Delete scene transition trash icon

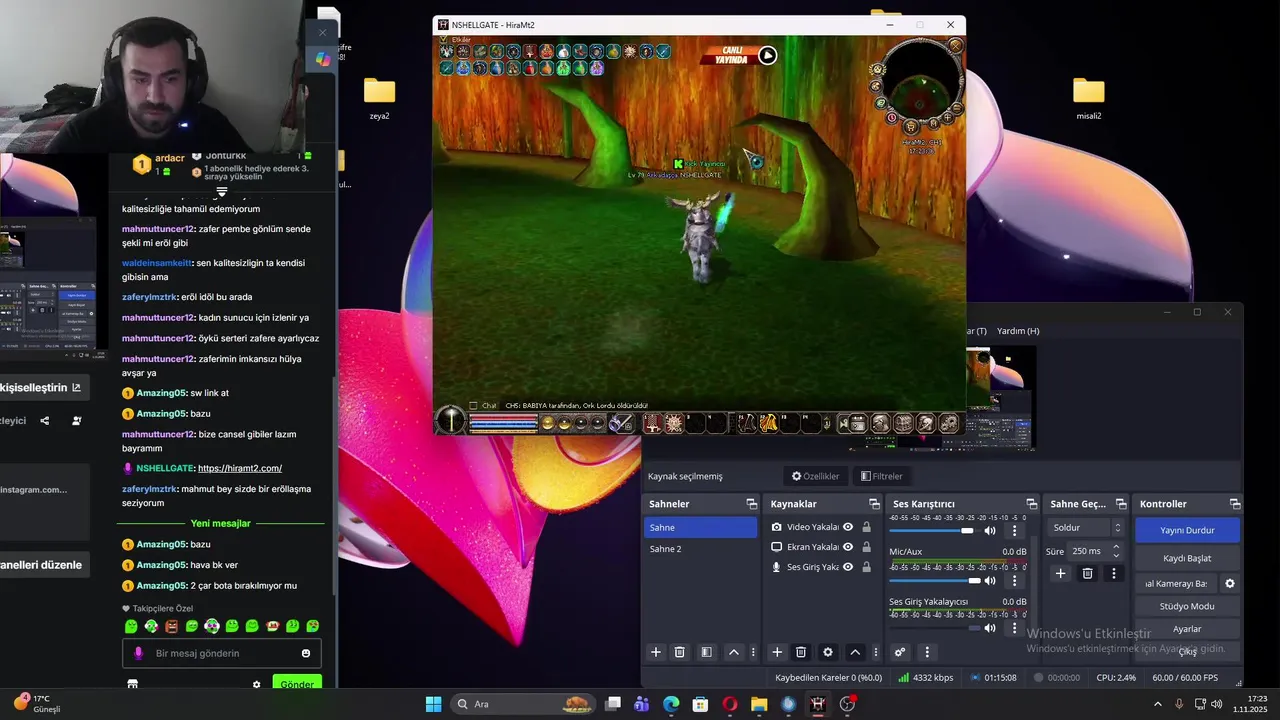[1087, 573]
